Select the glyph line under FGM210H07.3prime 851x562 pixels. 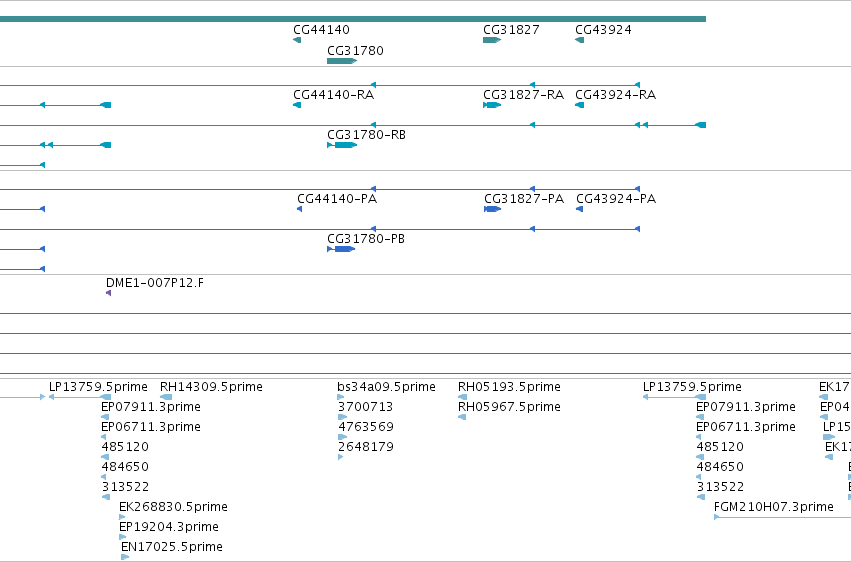coord(782,518)
